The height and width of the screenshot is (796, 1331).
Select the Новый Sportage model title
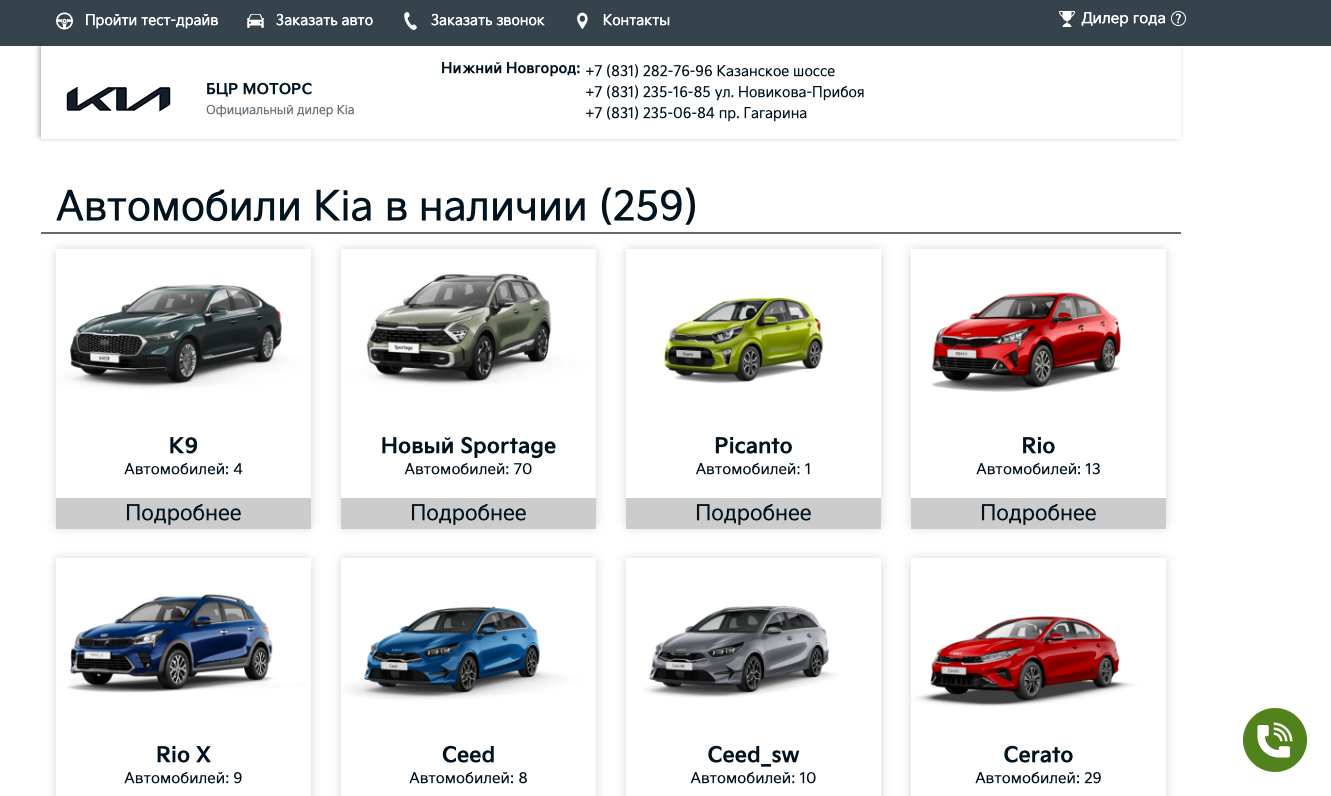tap(468, 446)
